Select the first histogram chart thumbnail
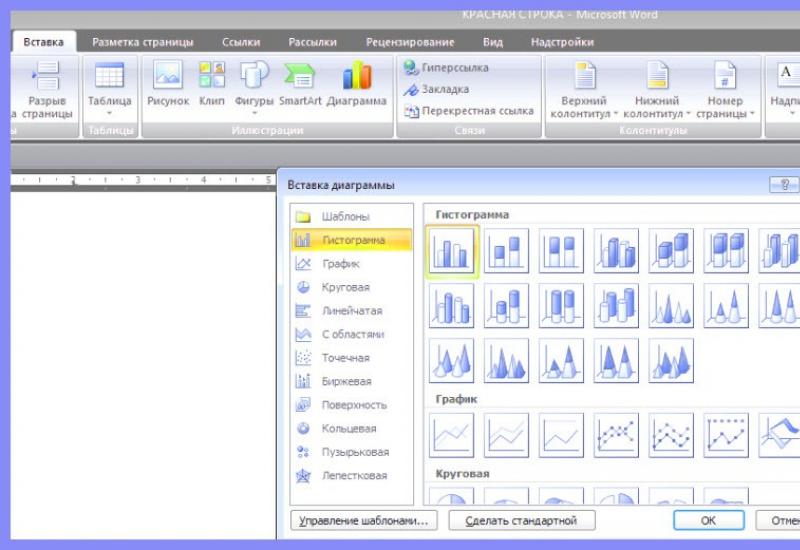 (x=453, y=250)
